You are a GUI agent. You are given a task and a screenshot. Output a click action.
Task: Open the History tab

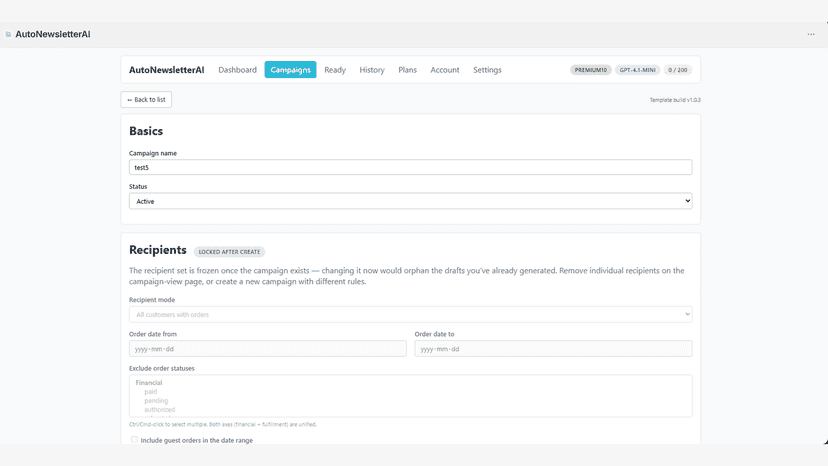[372, 70]
